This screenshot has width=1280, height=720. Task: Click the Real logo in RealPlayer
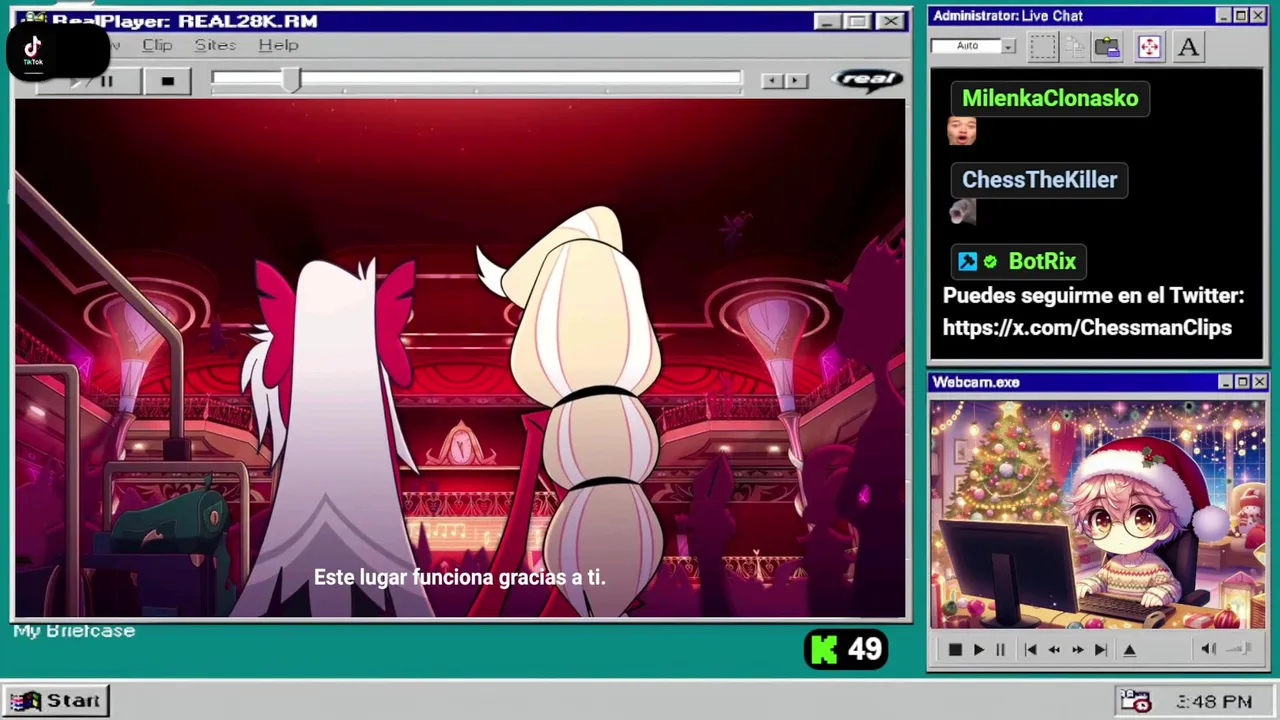[x=867, y=80]
